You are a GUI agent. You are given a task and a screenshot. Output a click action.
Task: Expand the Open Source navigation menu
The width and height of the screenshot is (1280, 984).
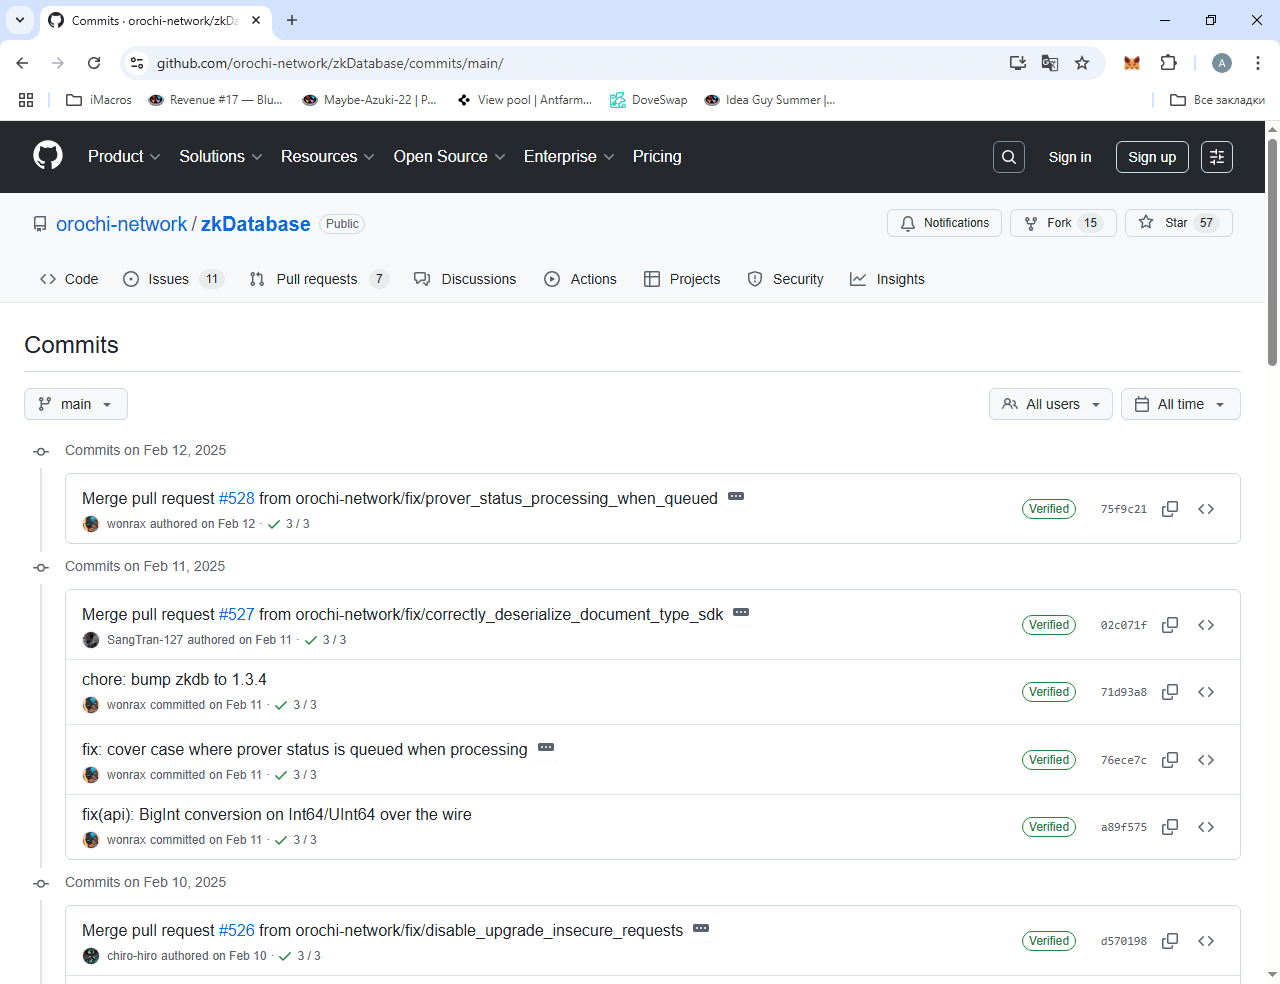click(x=450, y=156)
